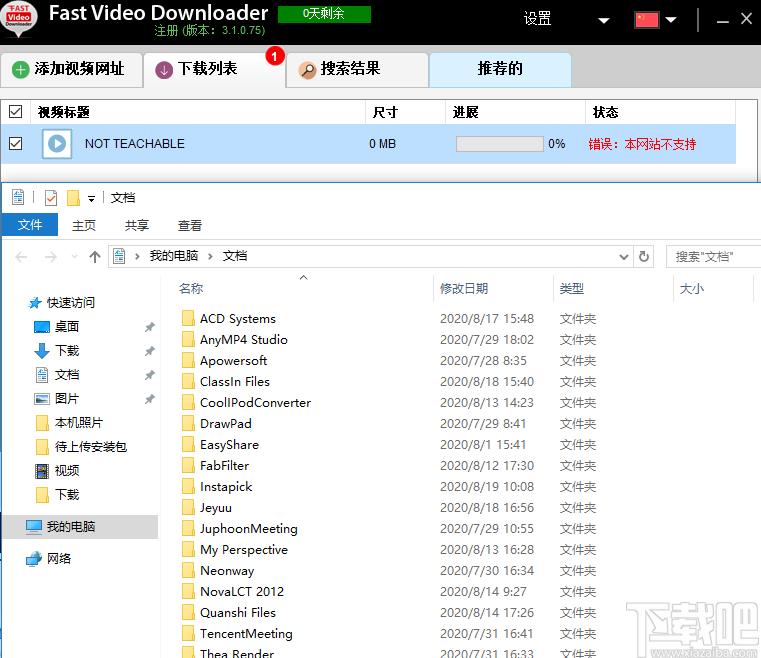Image resolution: width=761 pixels, height=658 pixels.
Task: Click the green plus add video URL icon
Action: (x=20, y=70)
